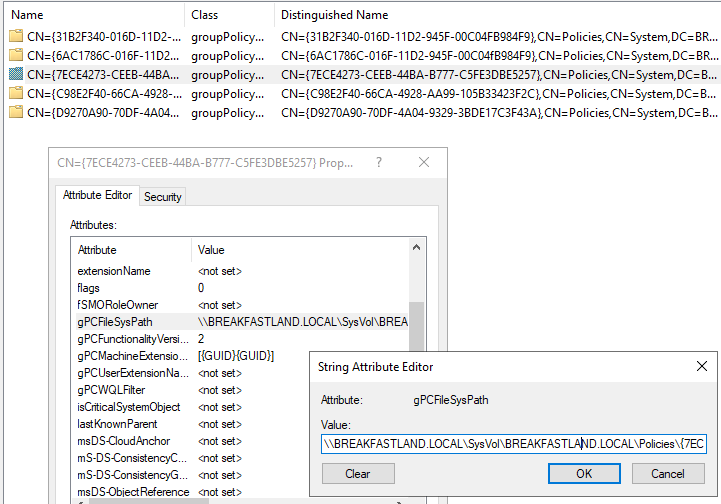Click folder icon for CN={6AC1786C-016F-11D2 entry

tap(16, 56)
